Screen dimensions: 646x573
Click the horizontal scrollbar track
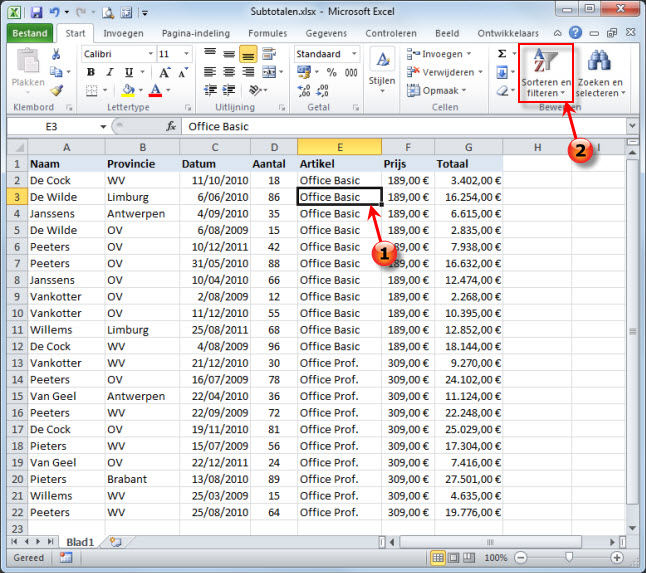click(490, 542)
